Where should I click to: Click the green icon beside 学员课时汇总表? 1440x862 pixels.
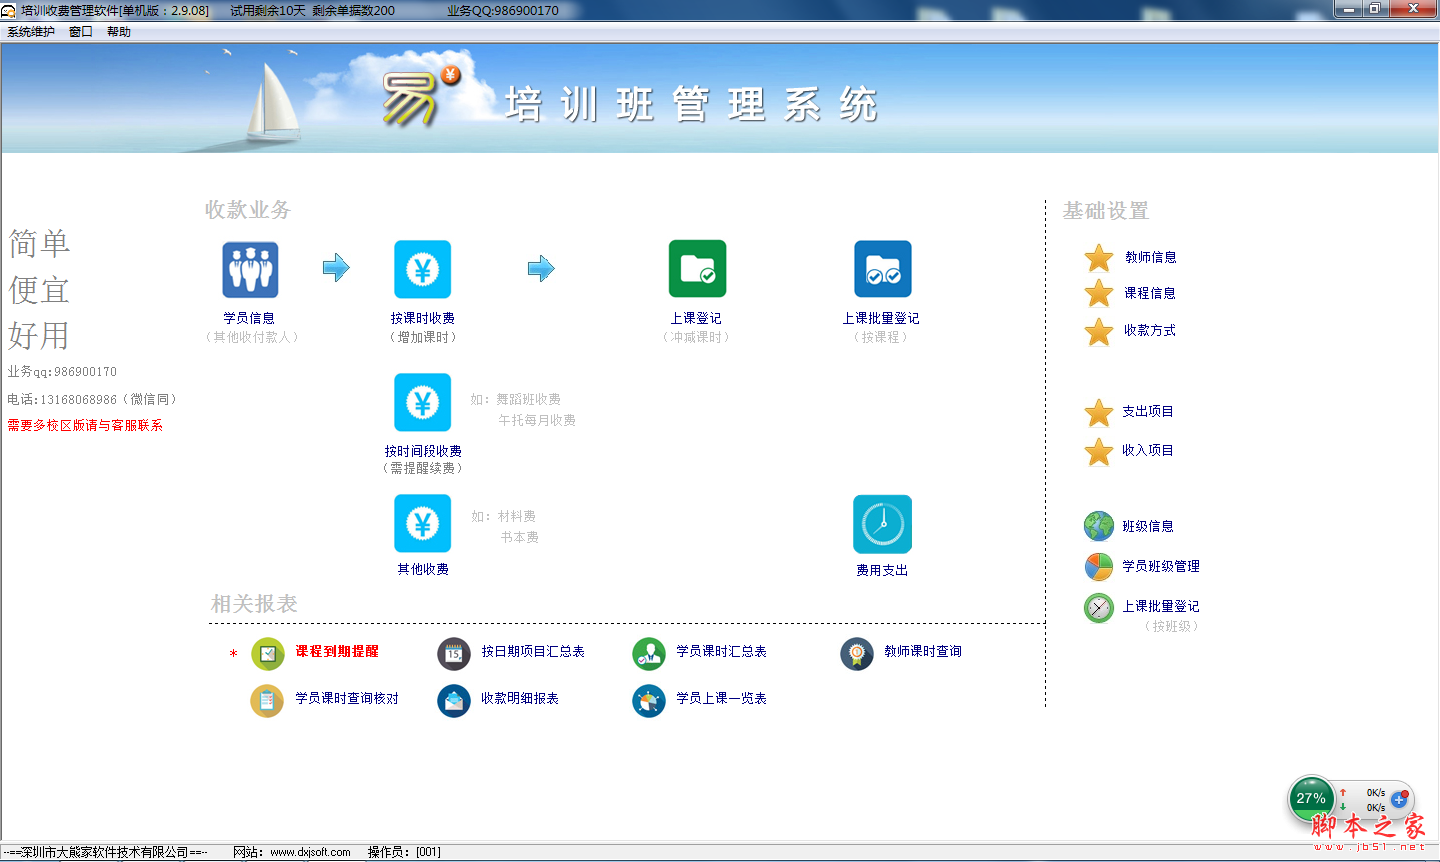click(649, 654)
